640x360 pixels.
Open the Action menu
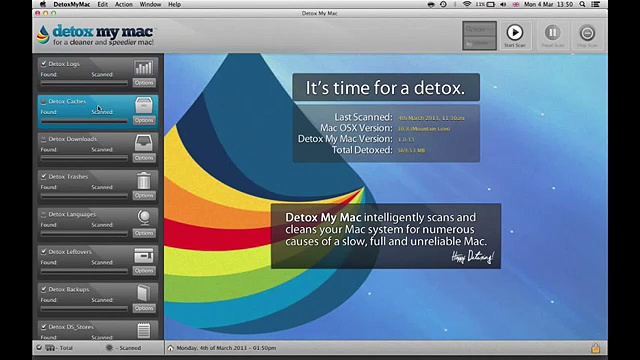123,4
